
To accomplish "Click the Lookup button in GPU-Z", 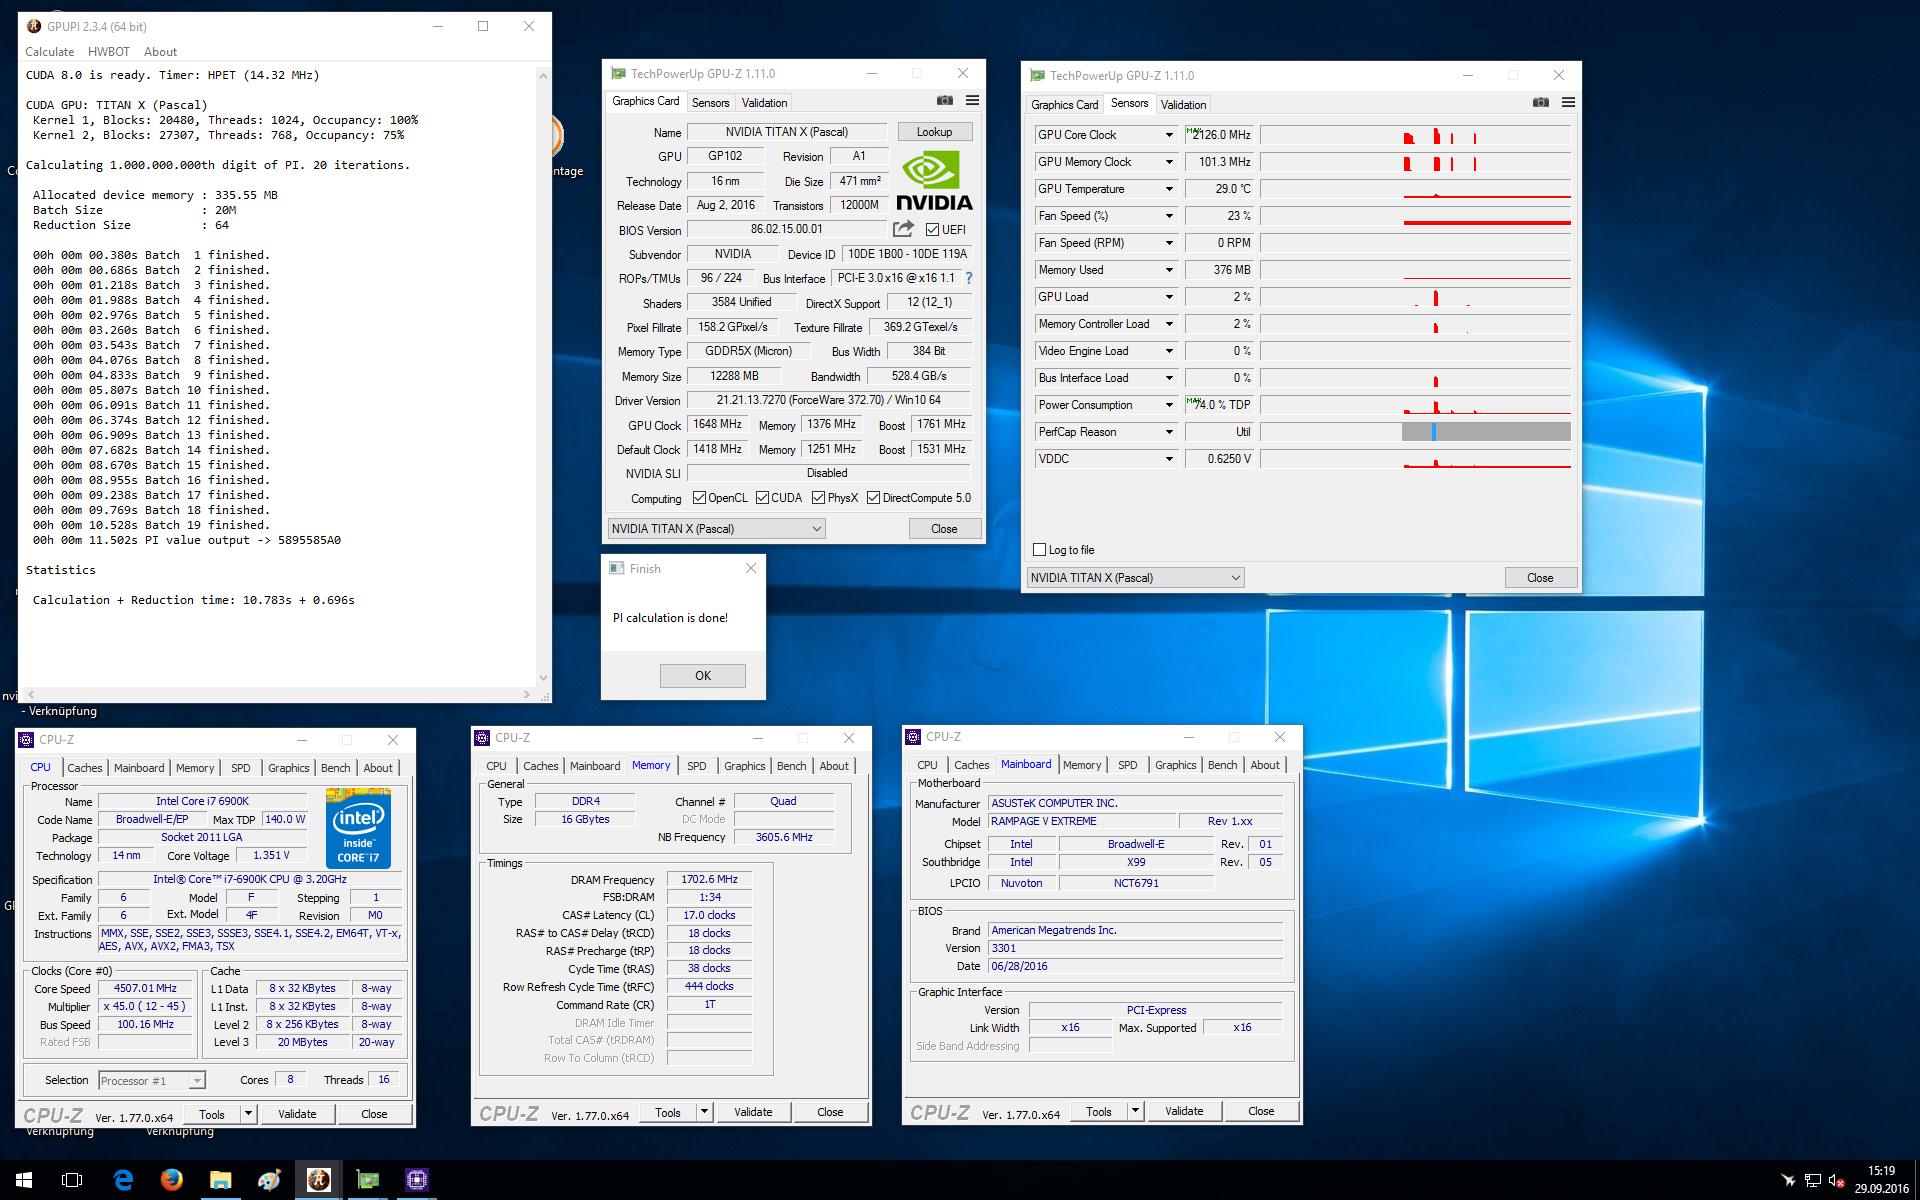I will (x=934, y=131).
